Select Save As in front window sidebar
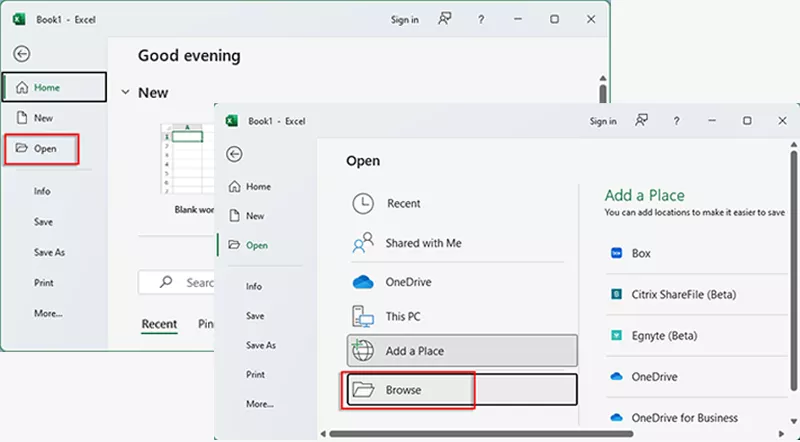Screen dimensions: 800x442 coord(260,345)
